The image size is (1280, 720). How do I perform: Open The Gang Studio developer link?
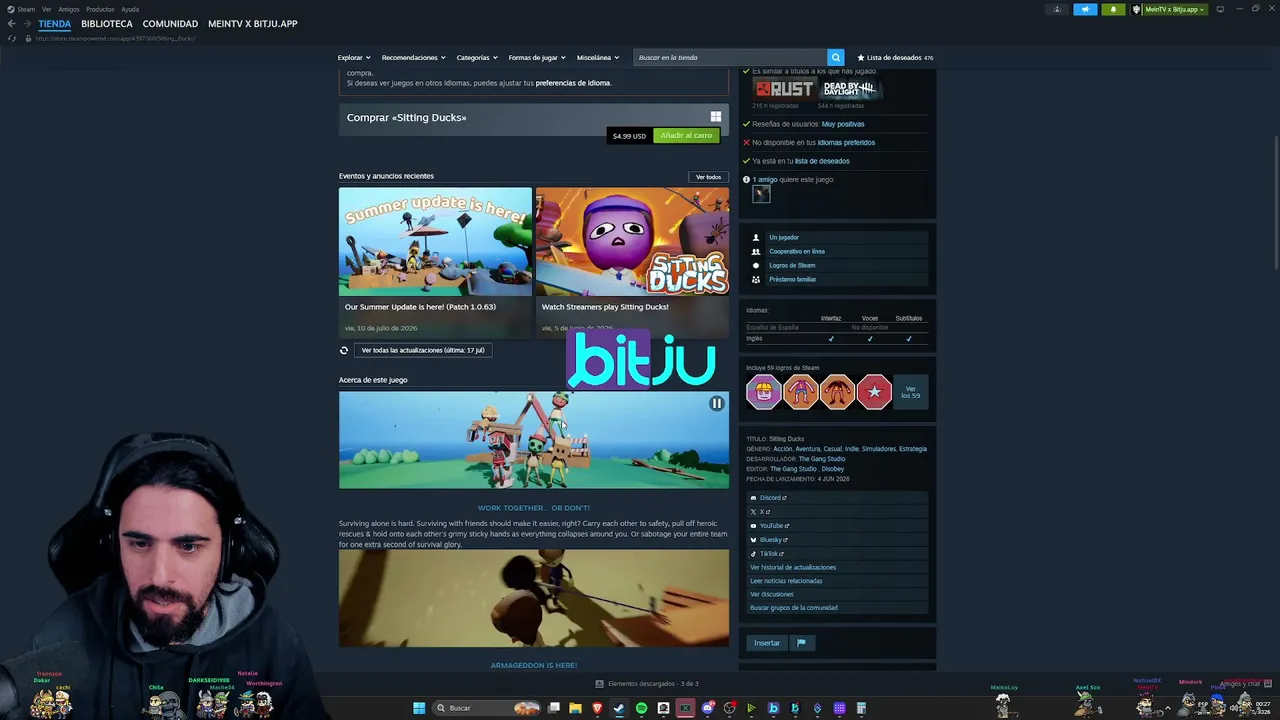point(821,459)
